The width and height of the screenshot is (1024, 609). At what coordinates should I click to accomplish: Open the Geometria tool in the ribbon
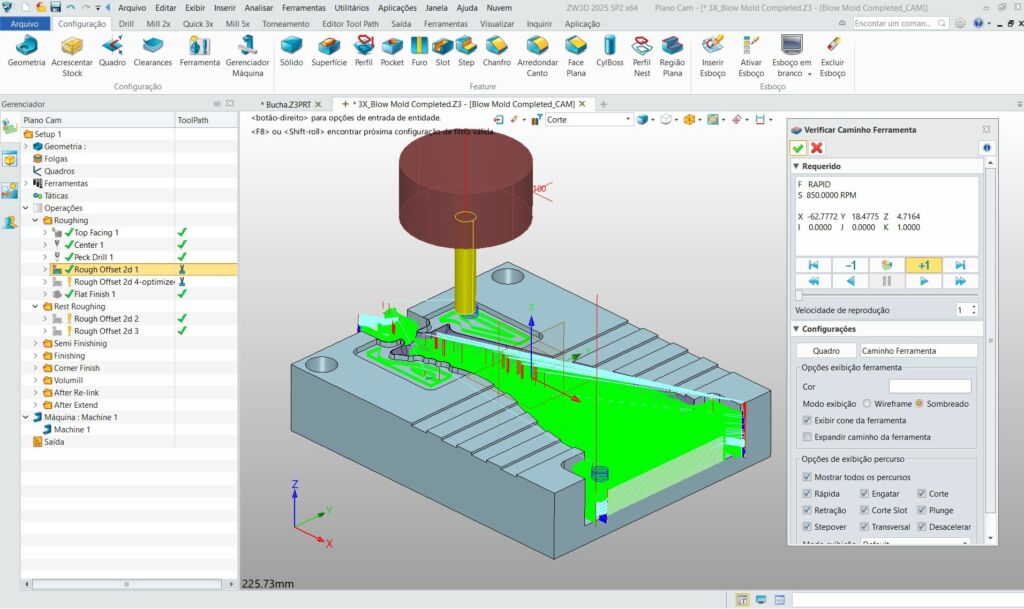coord(26,52)
